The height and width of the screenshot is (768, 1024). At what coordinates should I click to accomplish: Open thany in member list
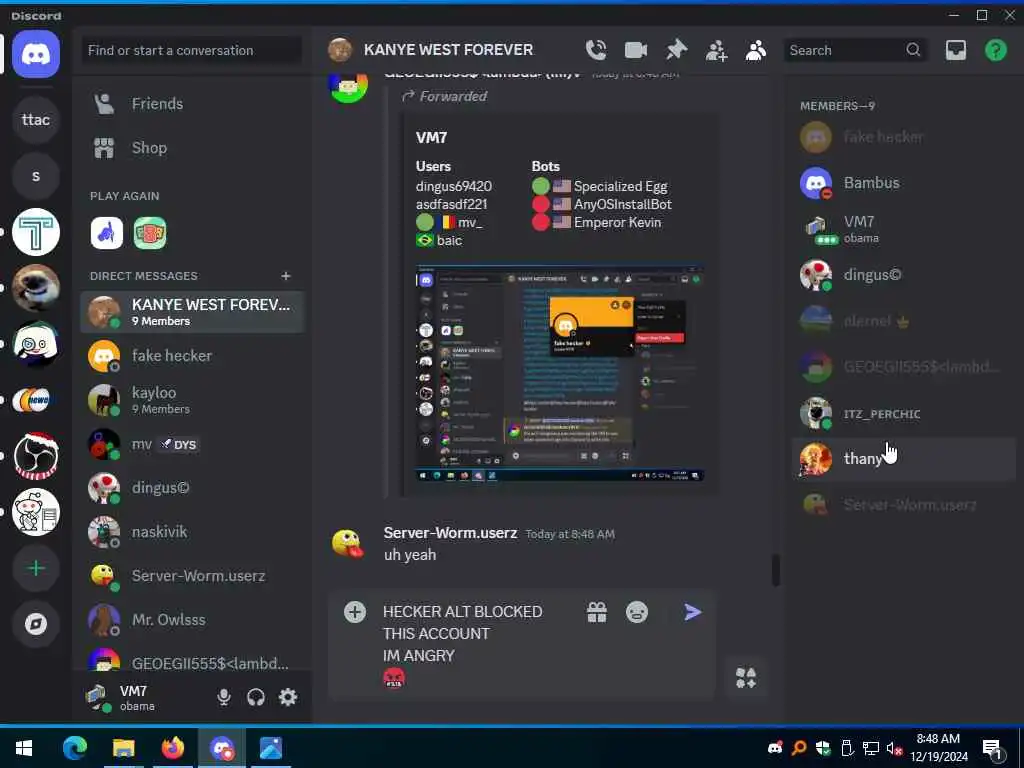(x=903, y=459)
